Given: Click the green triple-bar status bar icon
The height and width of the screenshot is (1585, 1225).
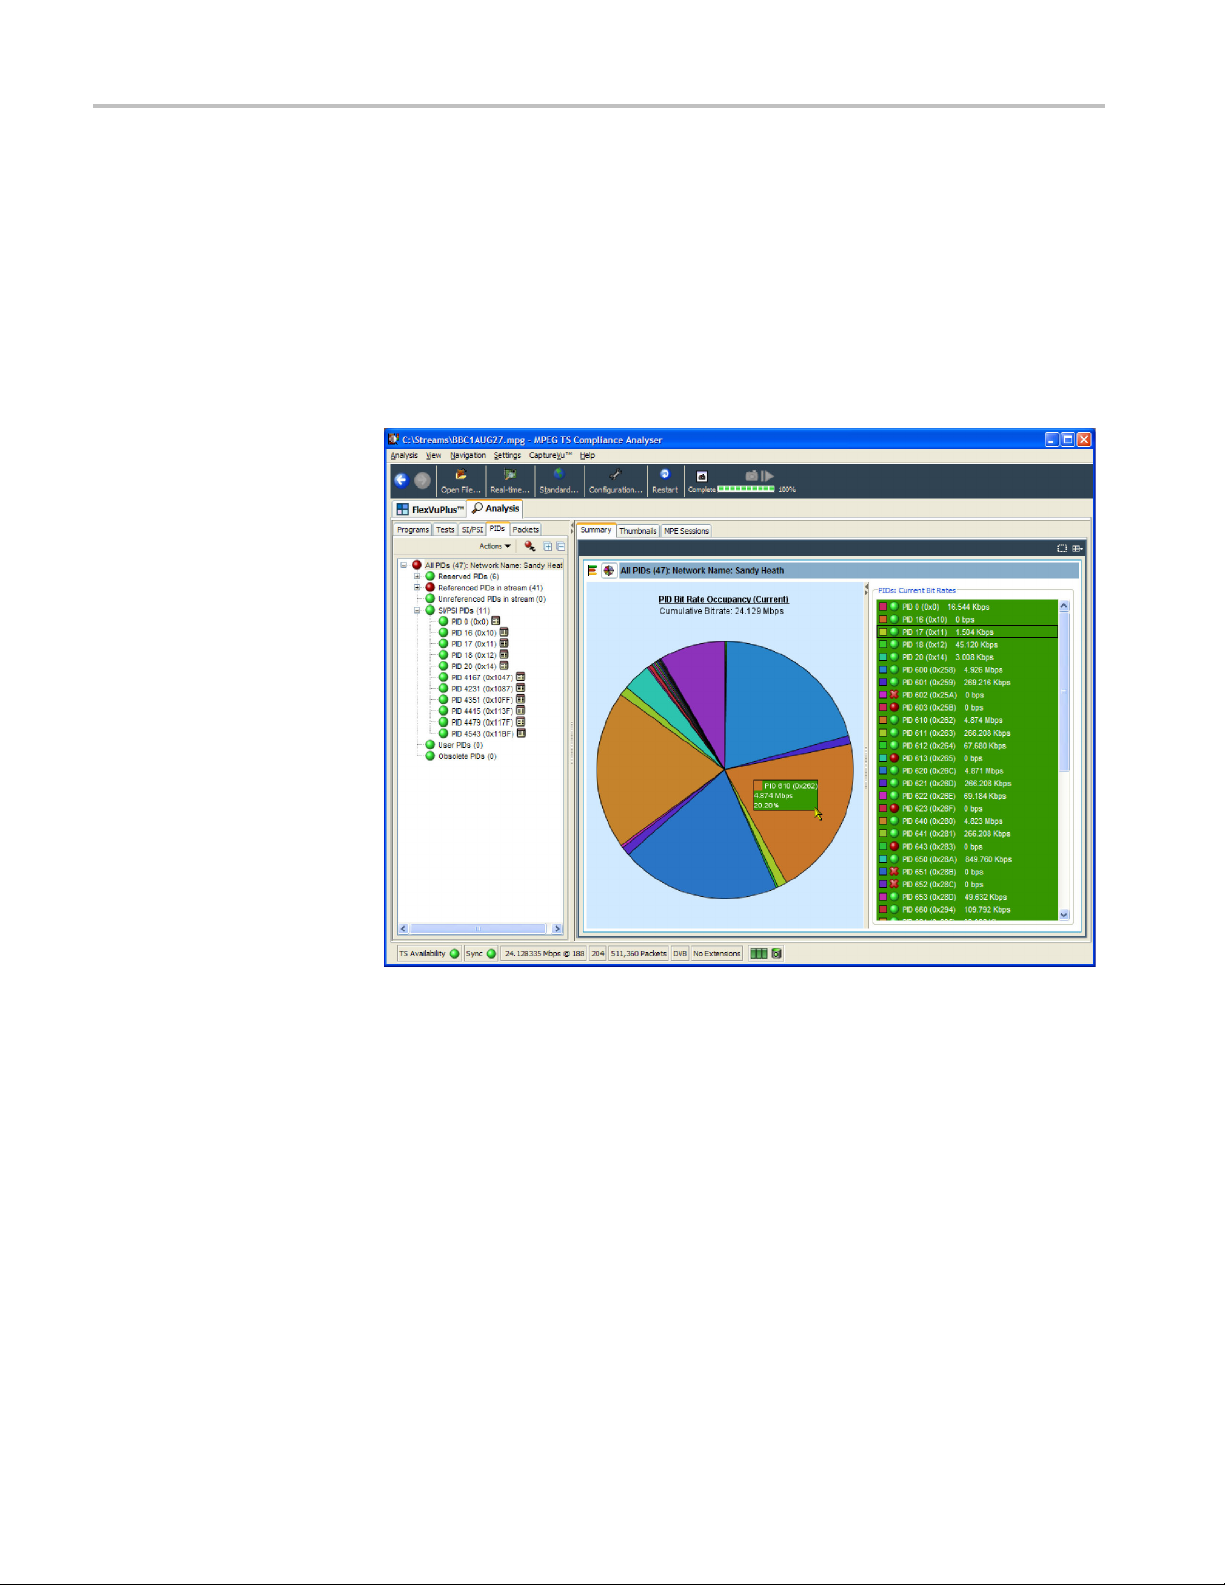Looking at the screenshot, I should (759, 953).
